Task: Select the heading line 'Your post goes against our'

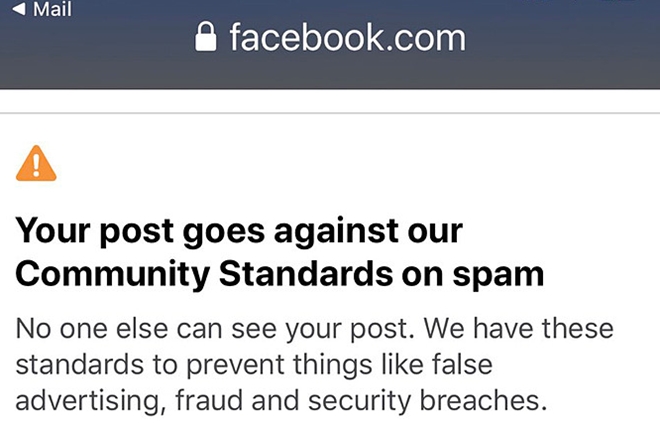Action: point(239,232)
